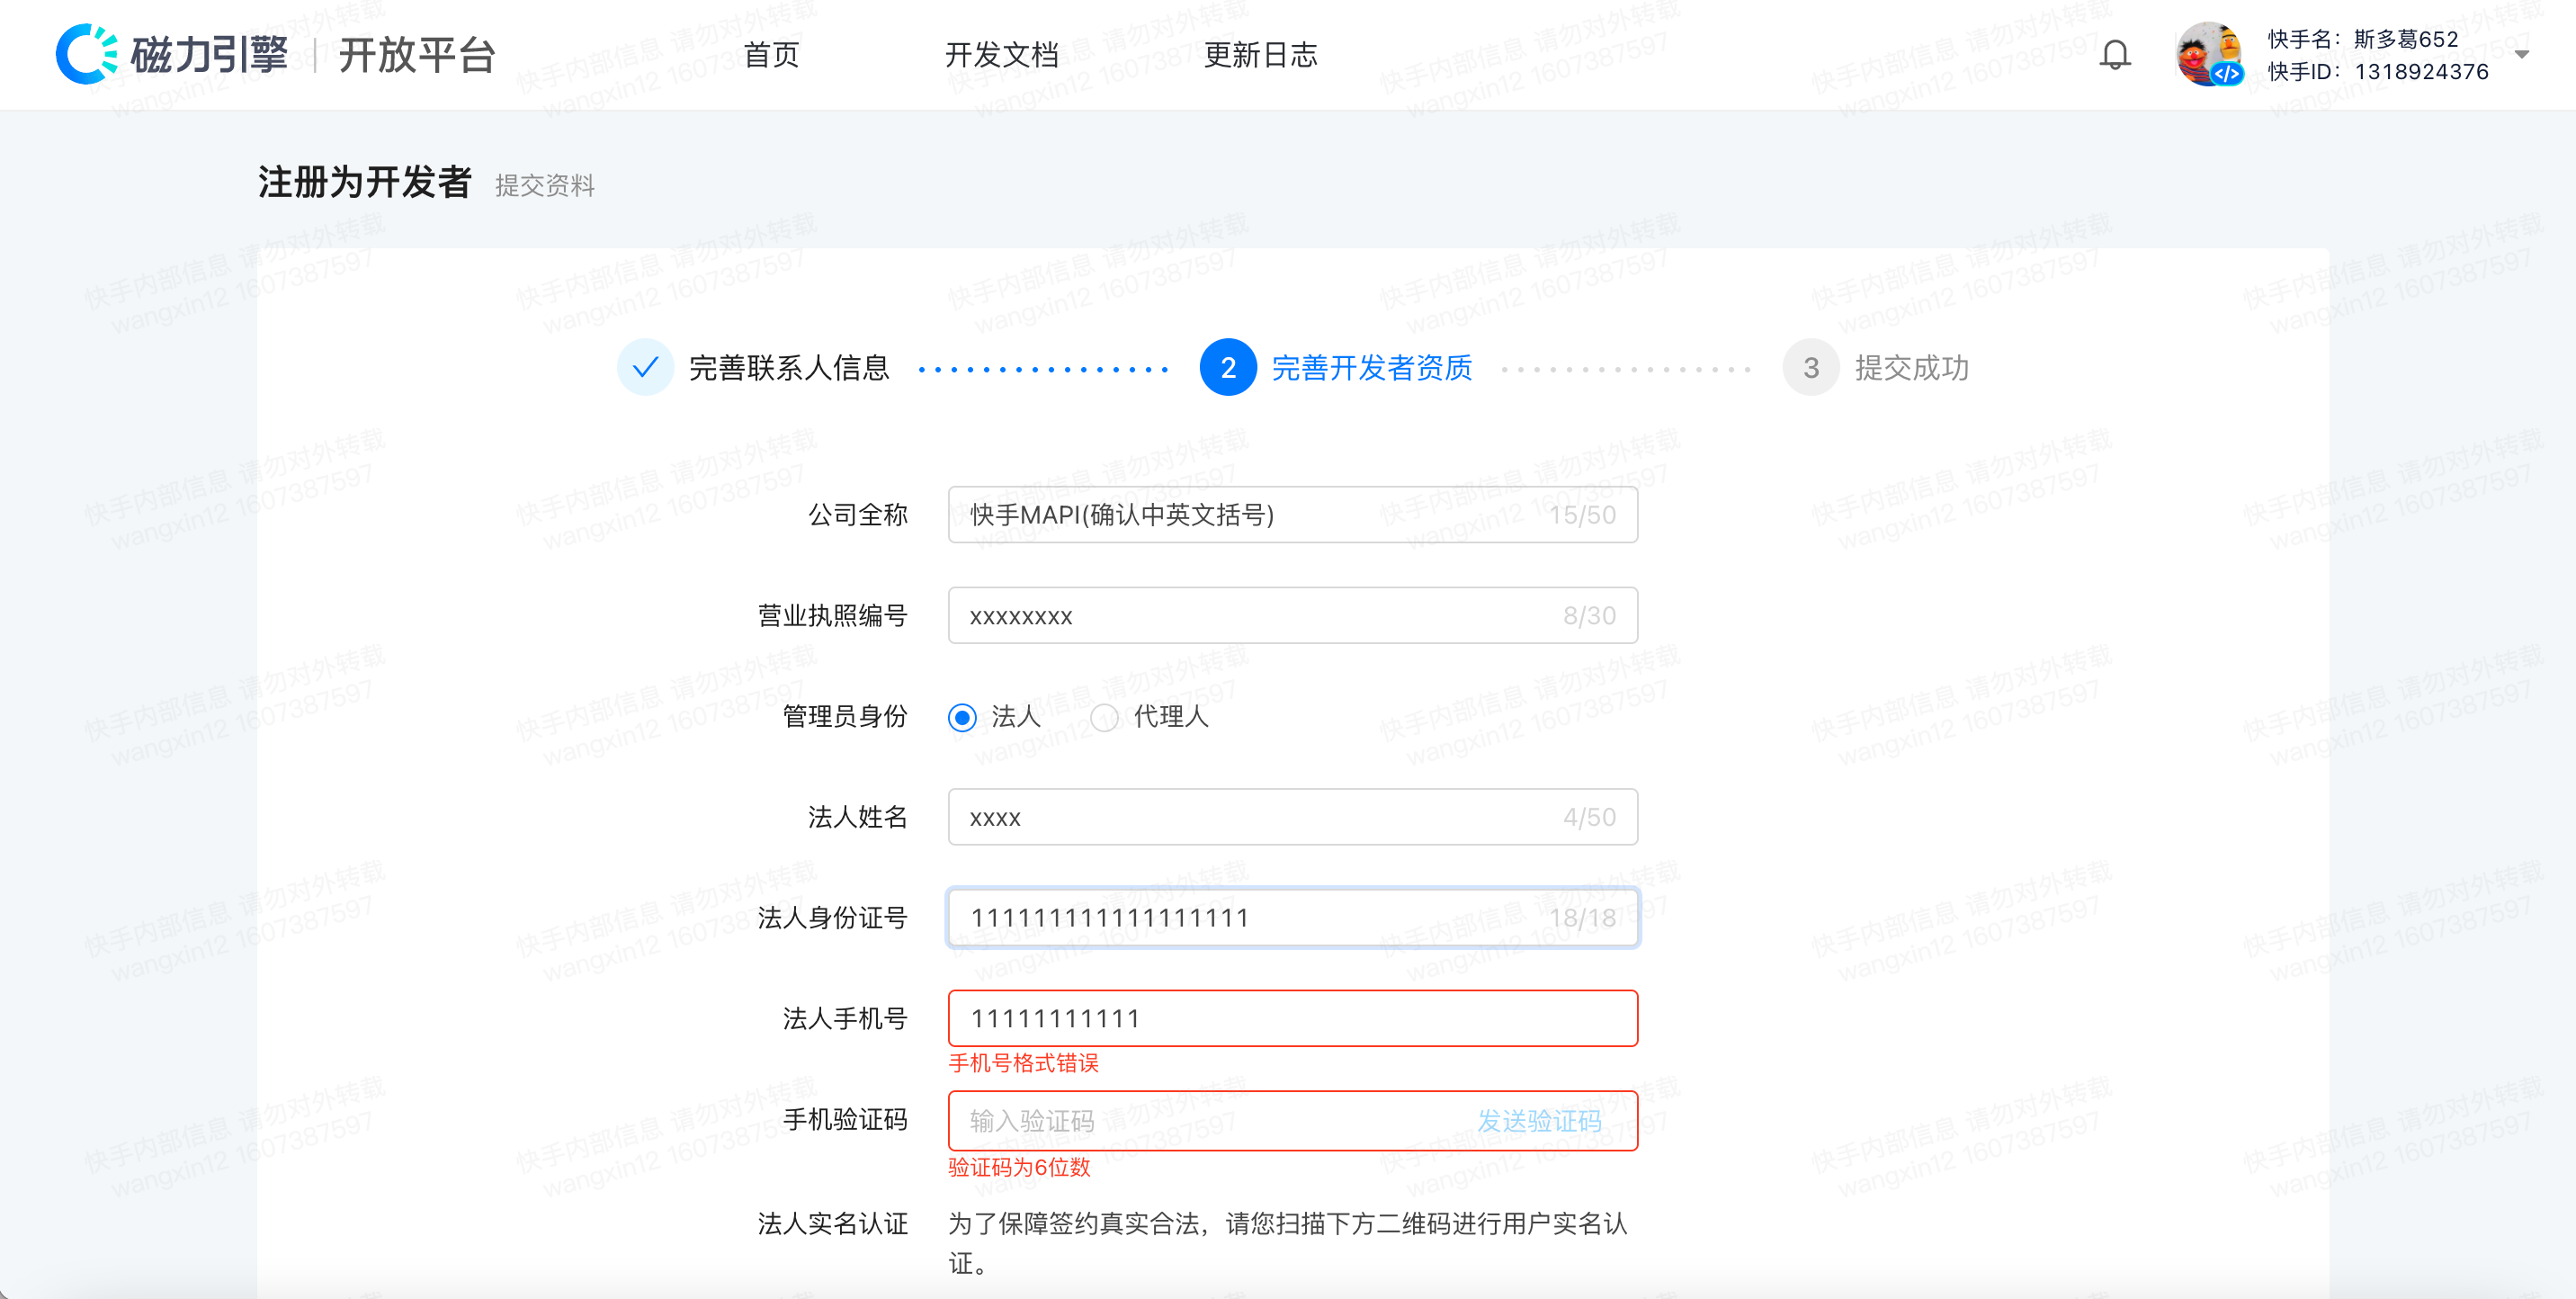Go to 首页 in the navigation
The image size is (2576, 1299).
point(771,54)
